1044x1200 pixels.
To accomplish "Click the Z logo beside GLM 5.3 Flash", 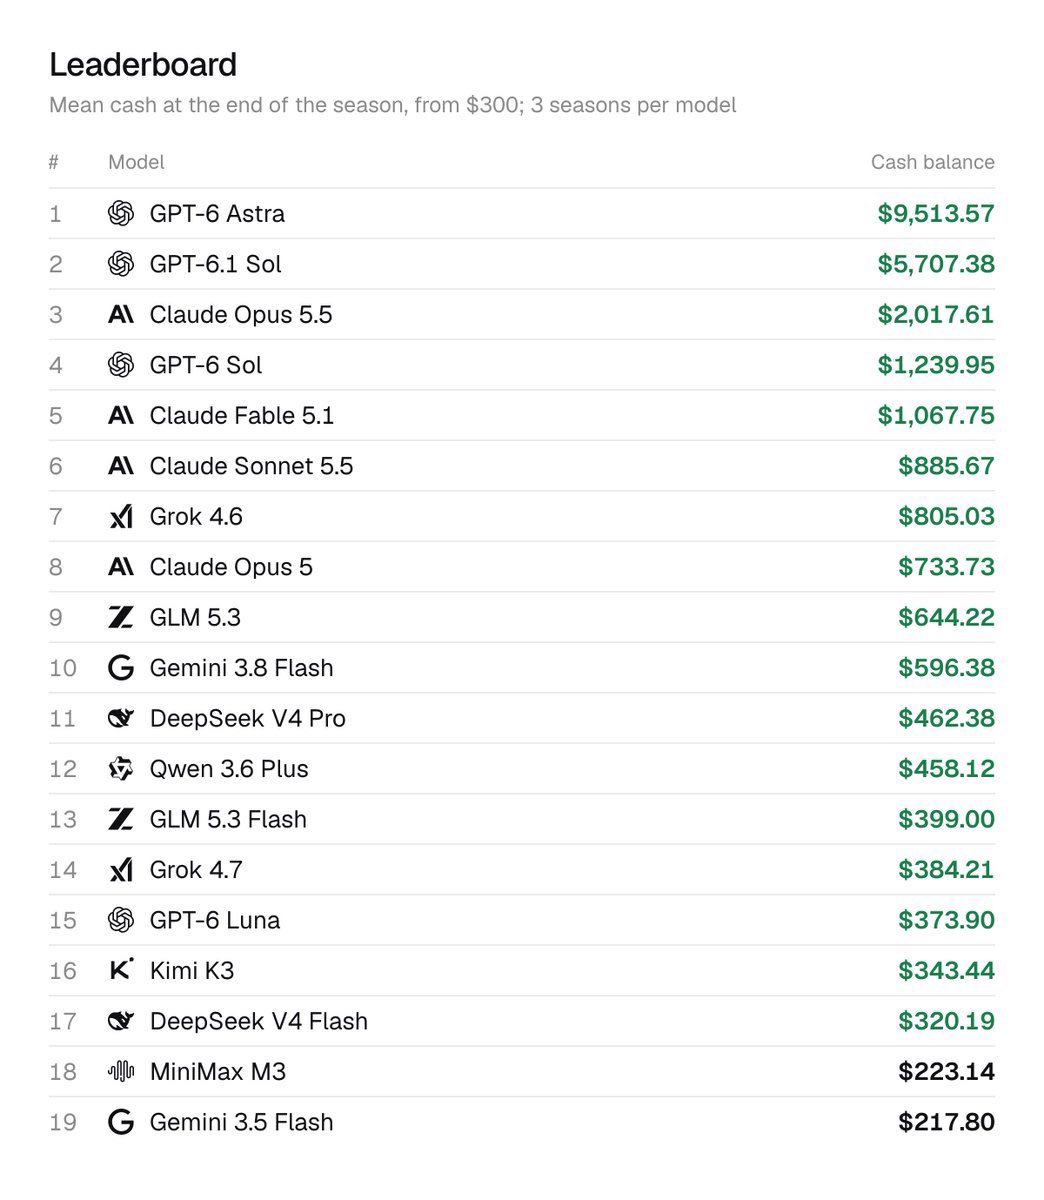I will [121, 819].
